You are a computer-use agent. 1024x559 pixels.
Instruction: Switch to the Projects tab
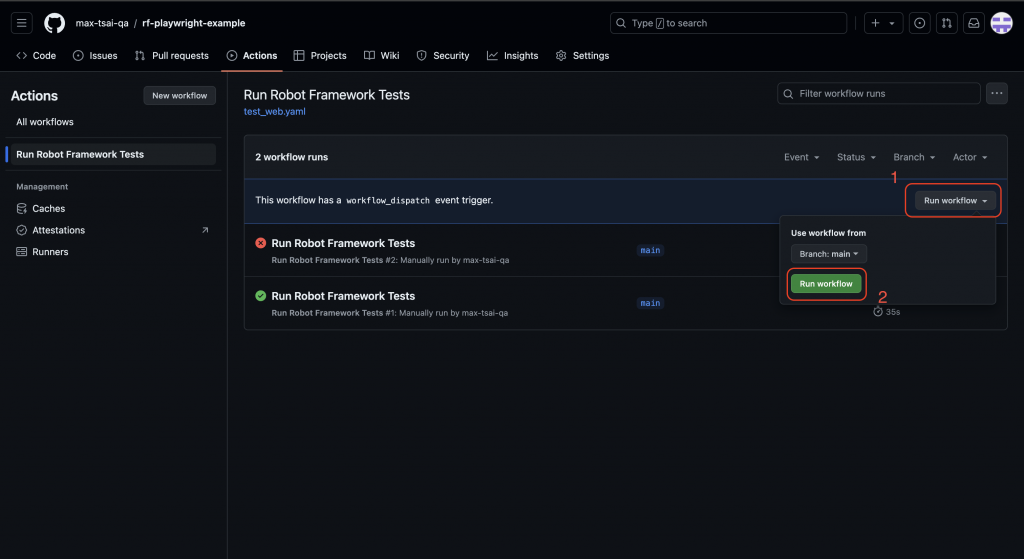click(320, 56)
